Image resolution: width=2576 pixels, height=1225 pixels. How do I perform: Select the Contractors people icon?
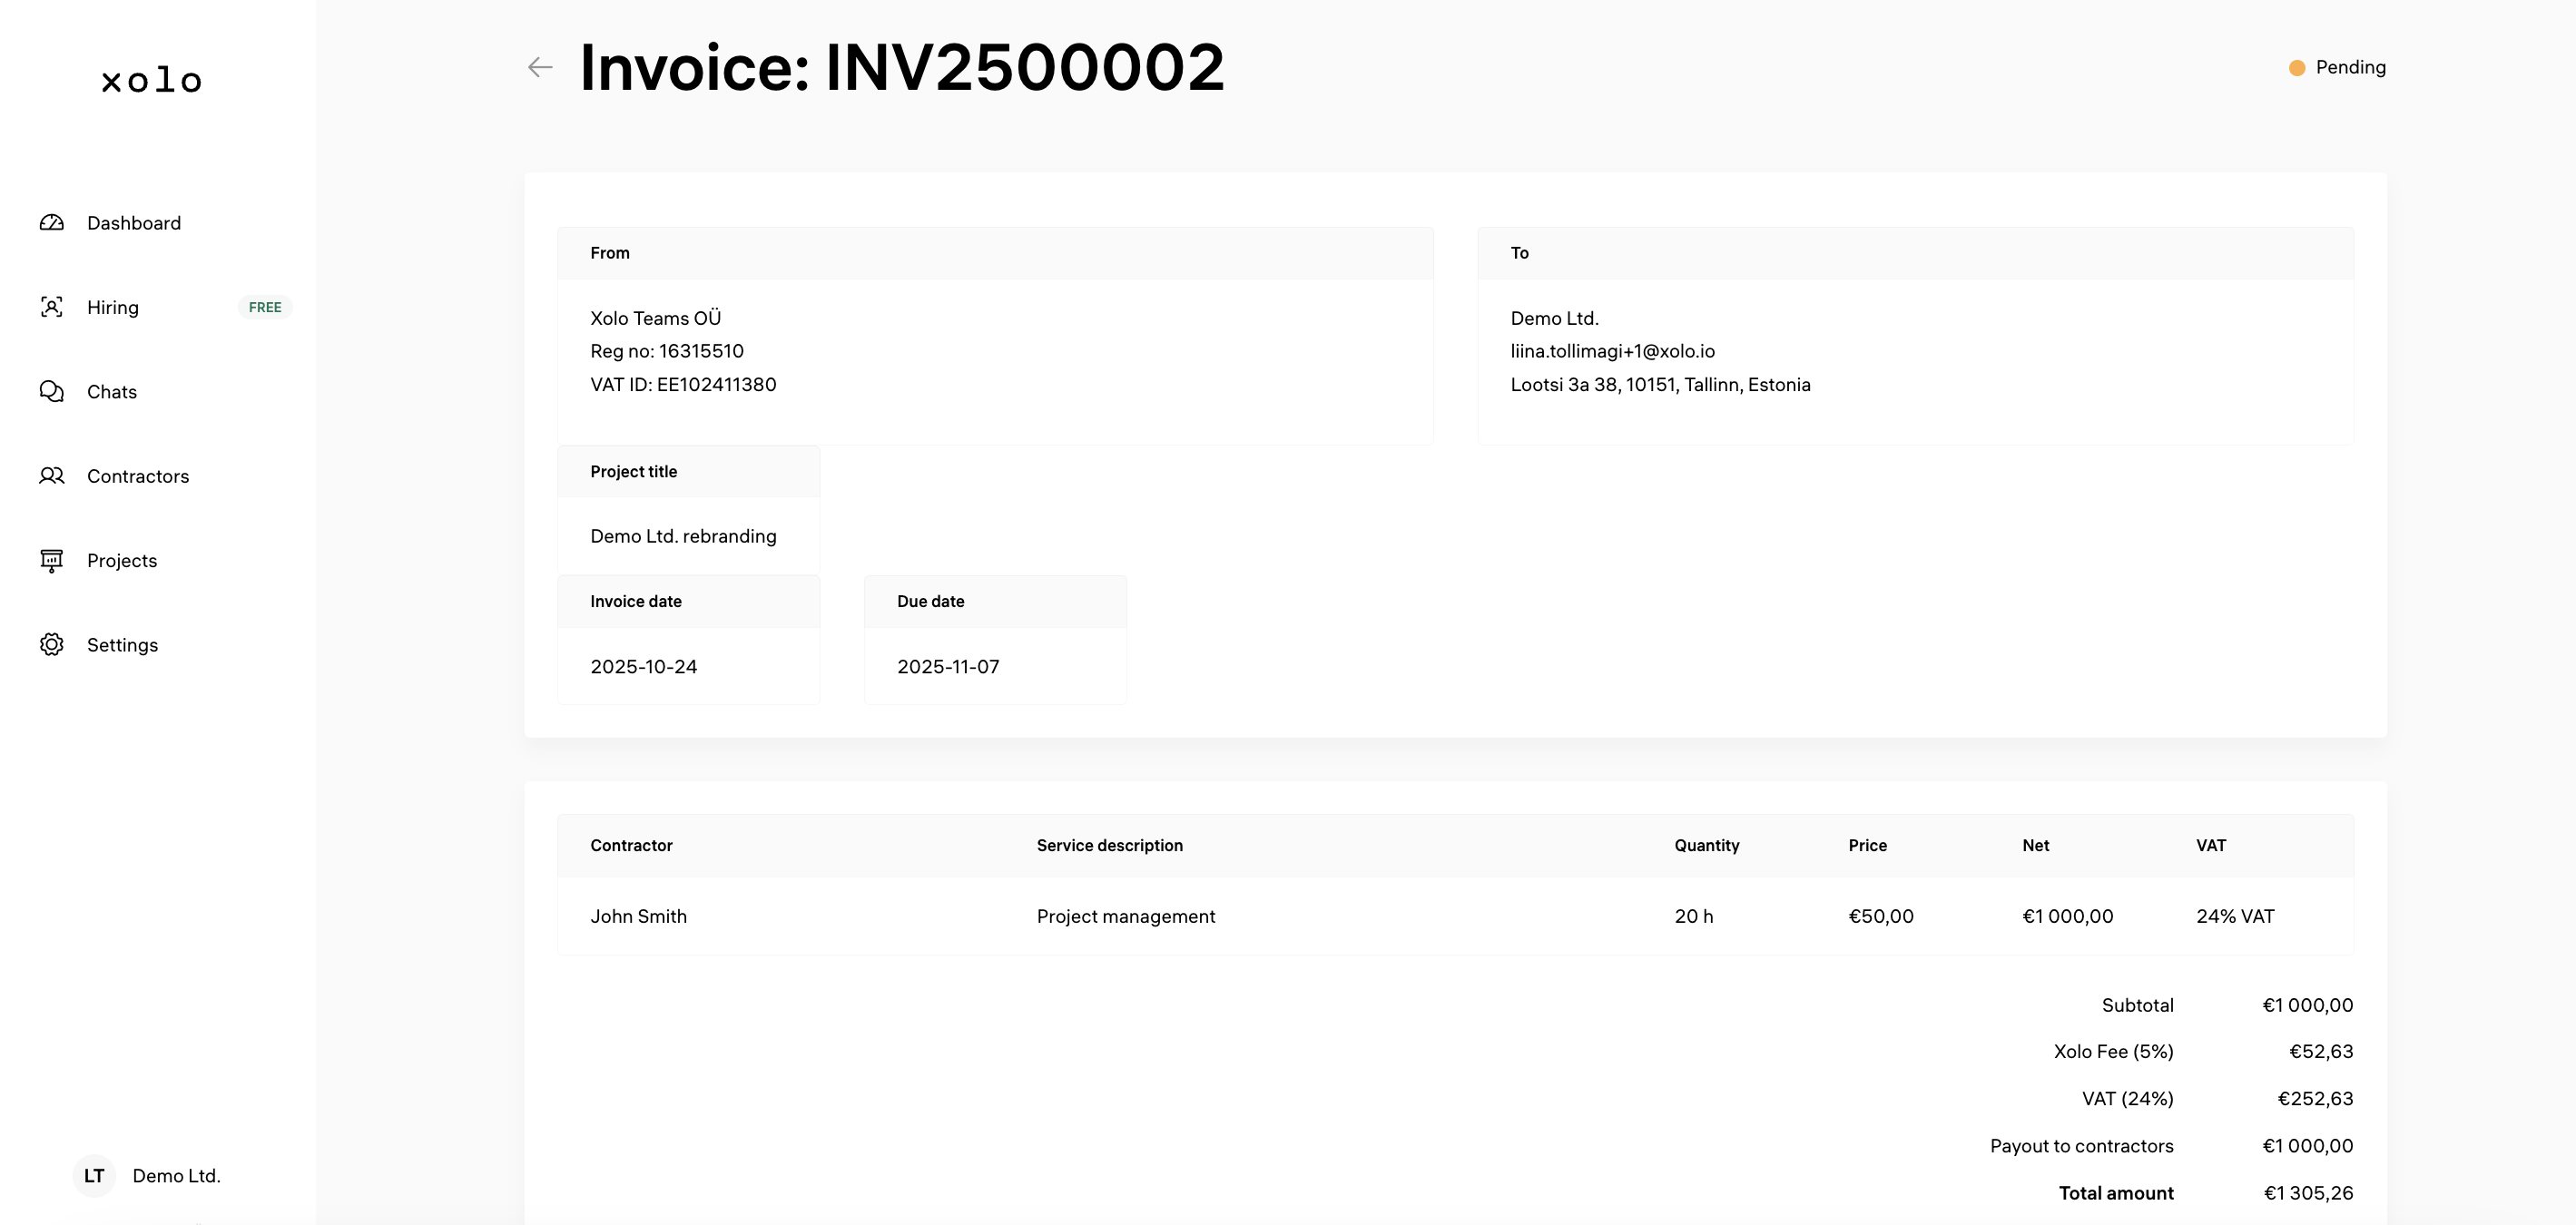(52, 475)
